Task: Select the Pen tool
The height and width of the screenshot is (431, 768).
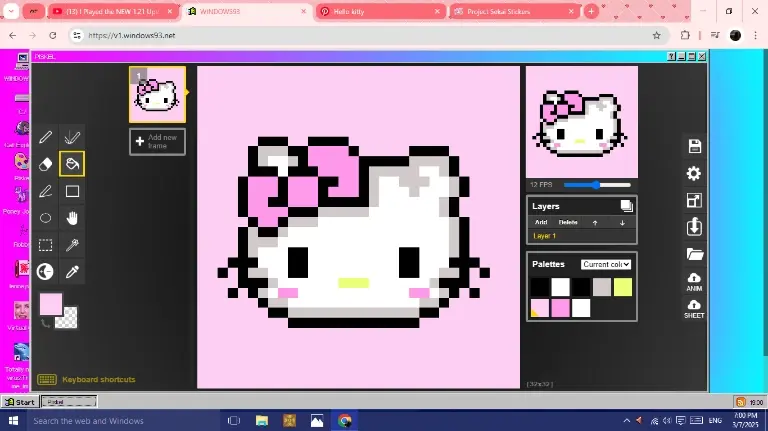Action: click(46, 137)
